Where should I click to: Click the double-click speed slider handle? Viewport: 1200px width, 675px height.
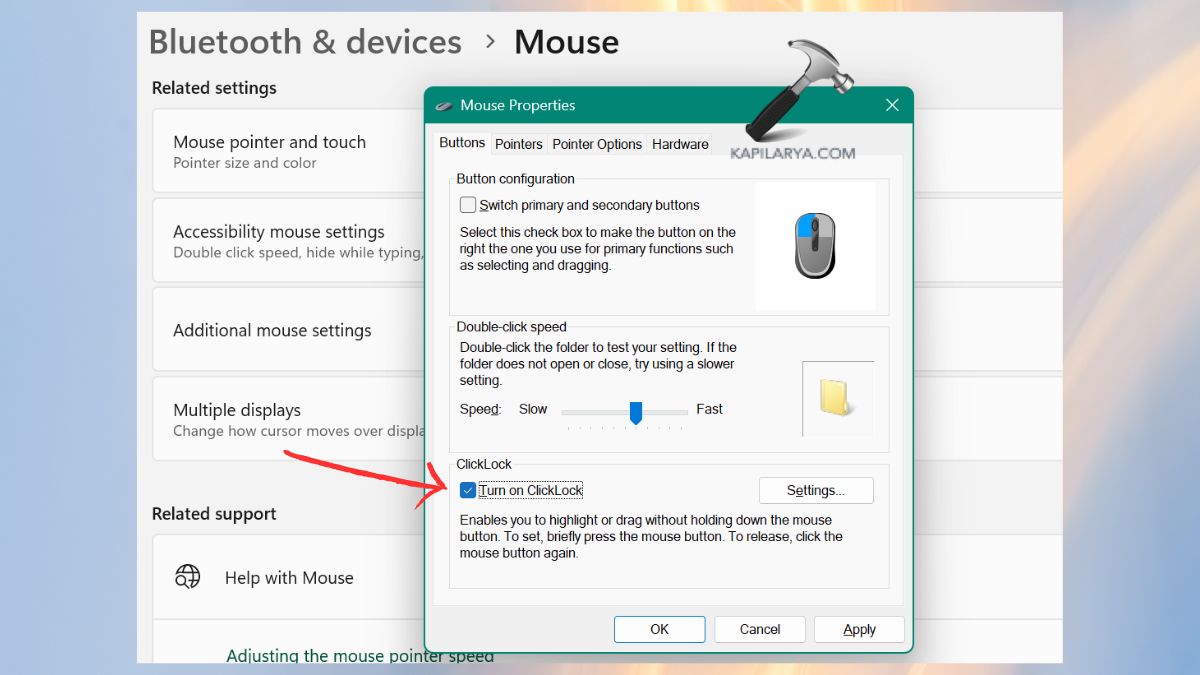(635, 412)
